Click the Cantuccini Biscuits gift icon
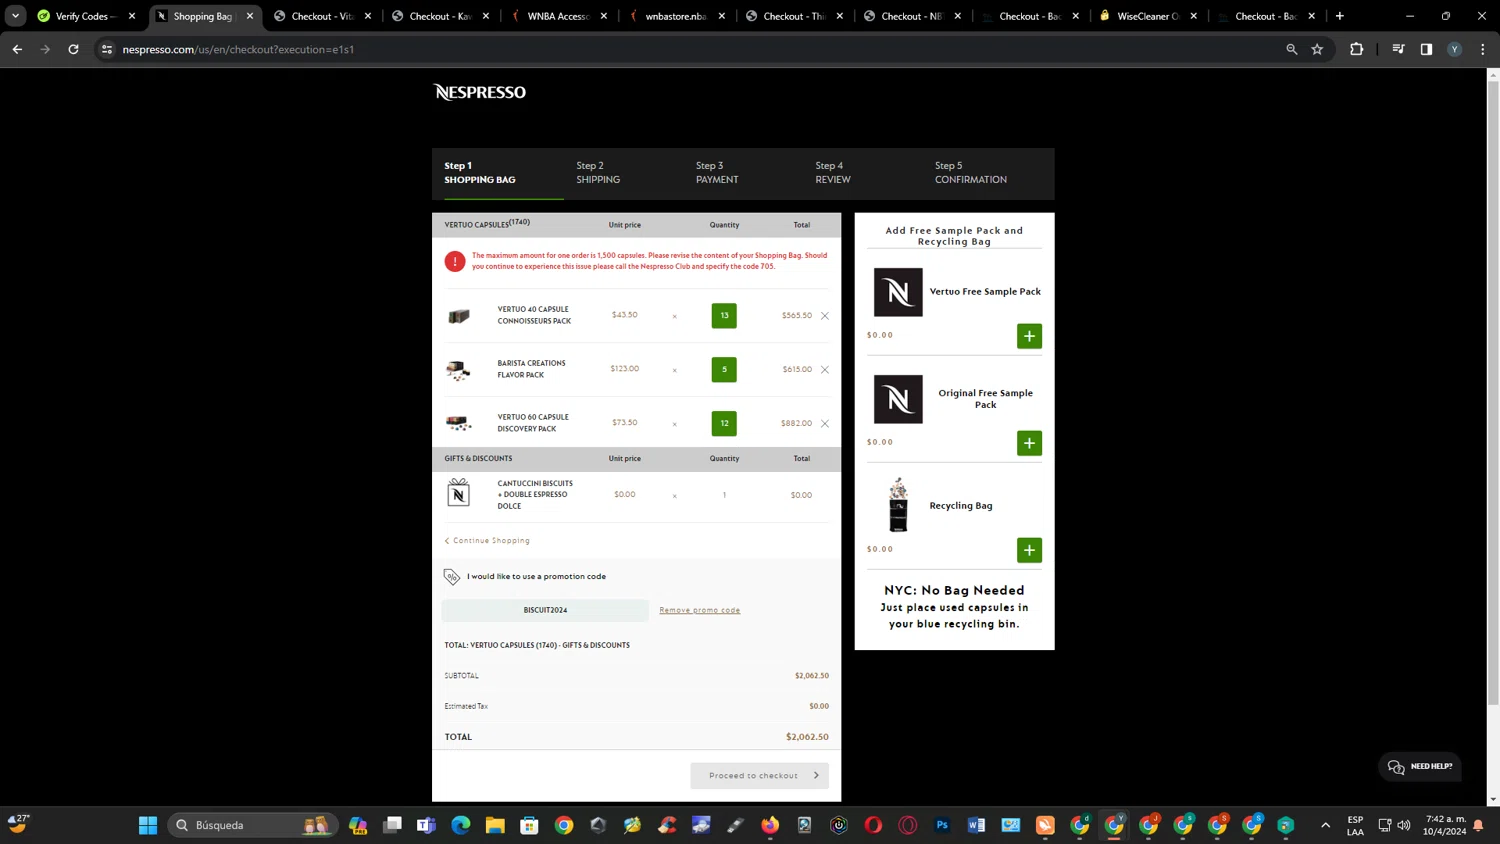Viewport: 1500px width, 844px height. click(458, 493)
